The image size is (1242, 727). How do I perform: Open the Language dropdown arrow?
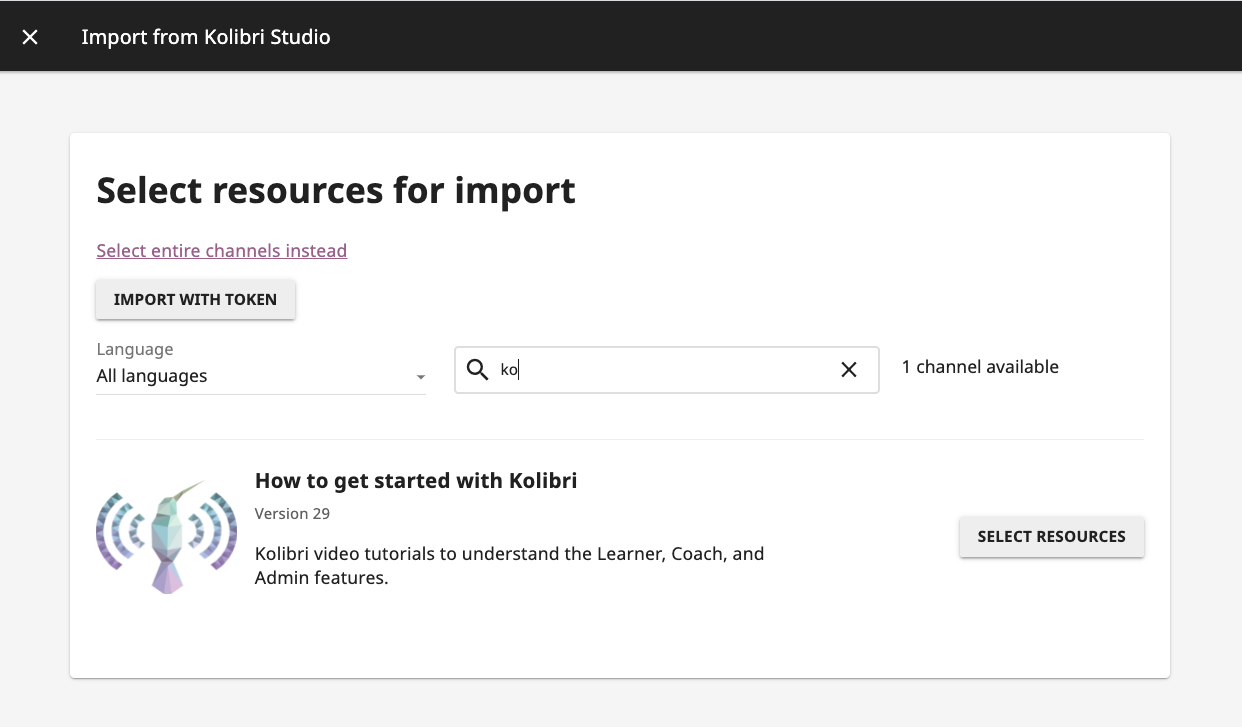click(x=421, y=377)
